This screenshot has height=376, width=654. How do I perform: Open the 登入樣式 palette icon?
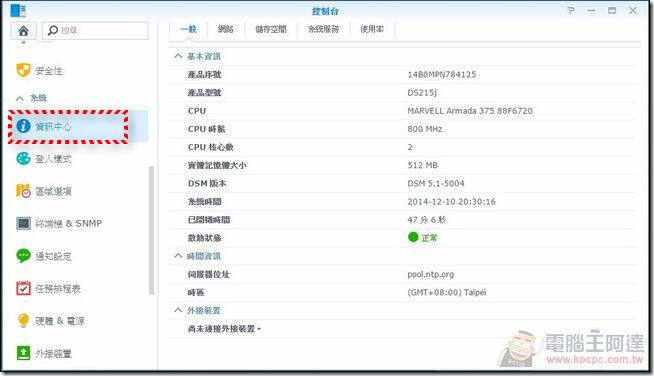23,159
